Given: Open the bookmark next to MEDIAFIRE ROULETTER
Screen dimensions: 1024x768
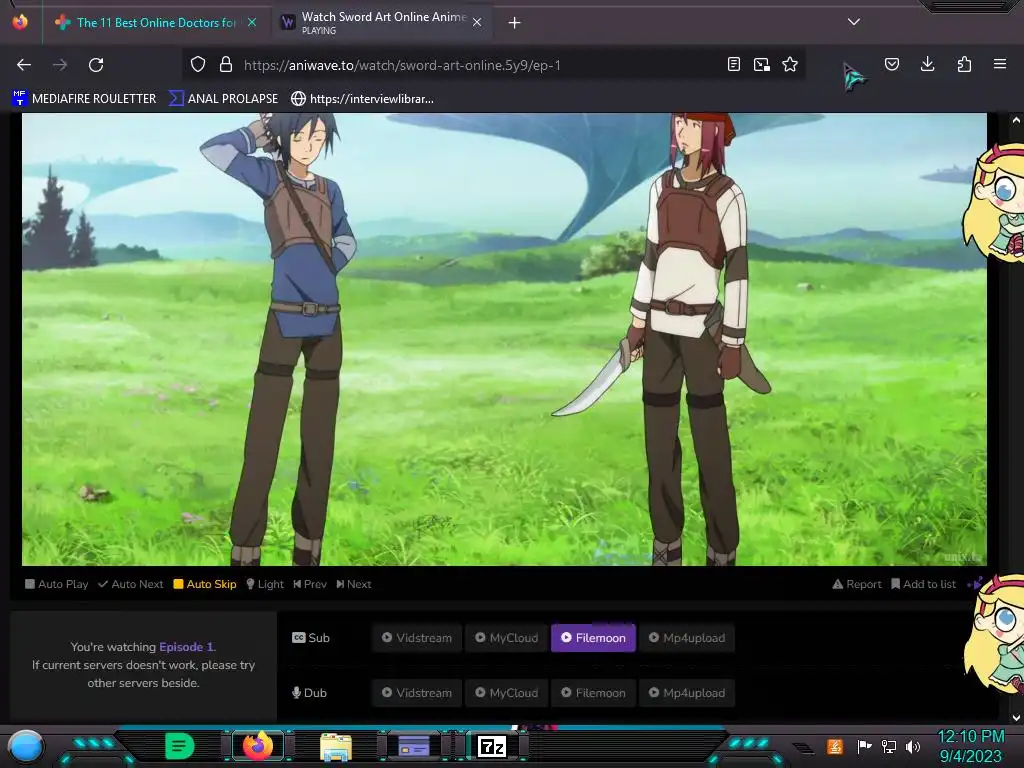Looking at the screenshot, I should pyautogui.click(x=223, y=99).
